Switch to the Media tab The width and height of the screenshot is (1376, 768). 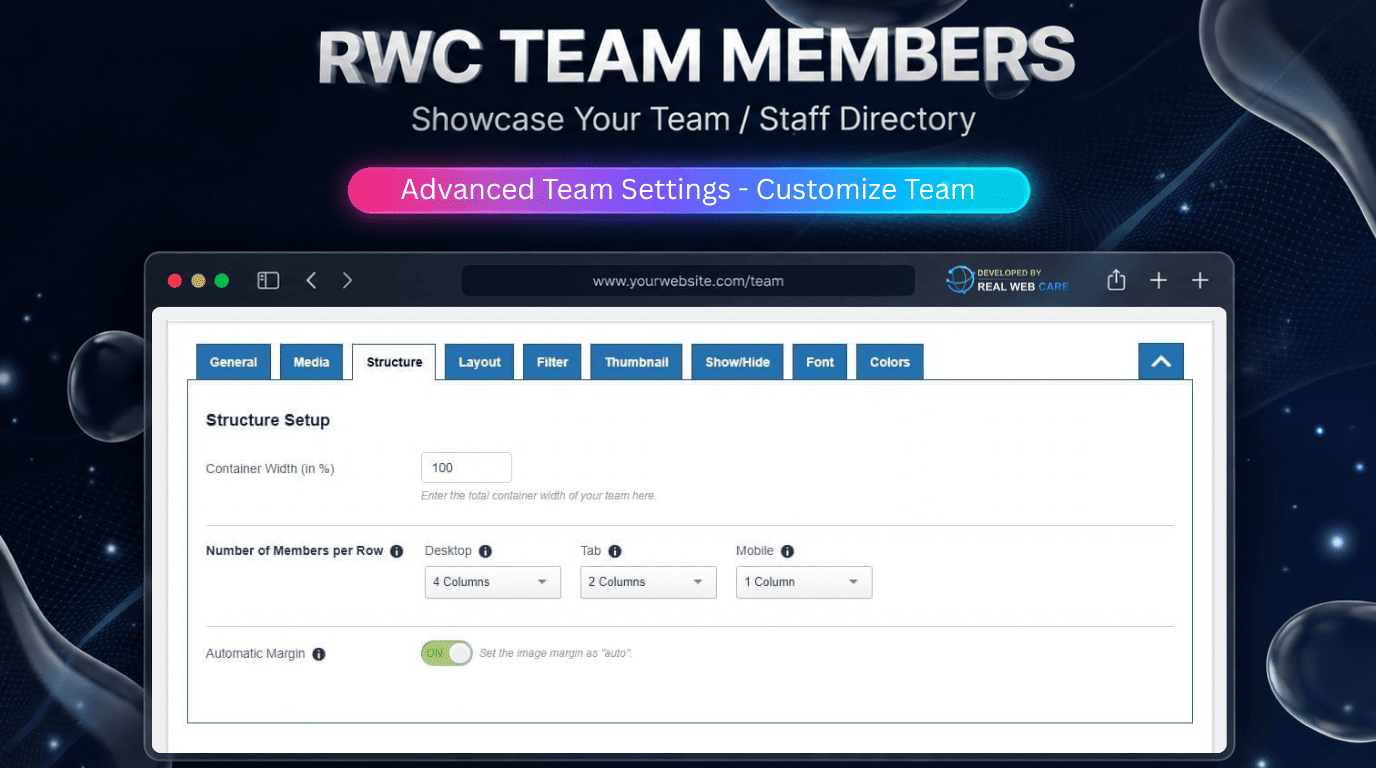point(311,362)
